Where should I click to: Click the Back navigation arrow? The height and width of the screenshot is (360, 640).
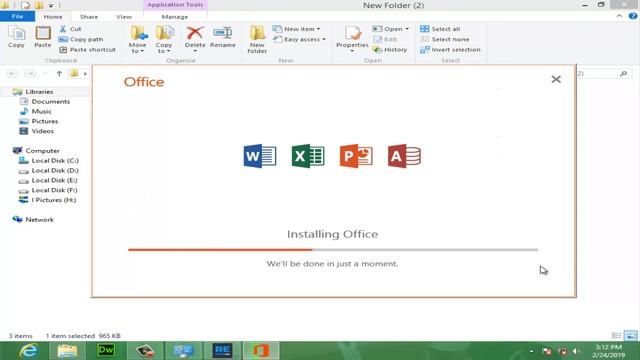12,73
